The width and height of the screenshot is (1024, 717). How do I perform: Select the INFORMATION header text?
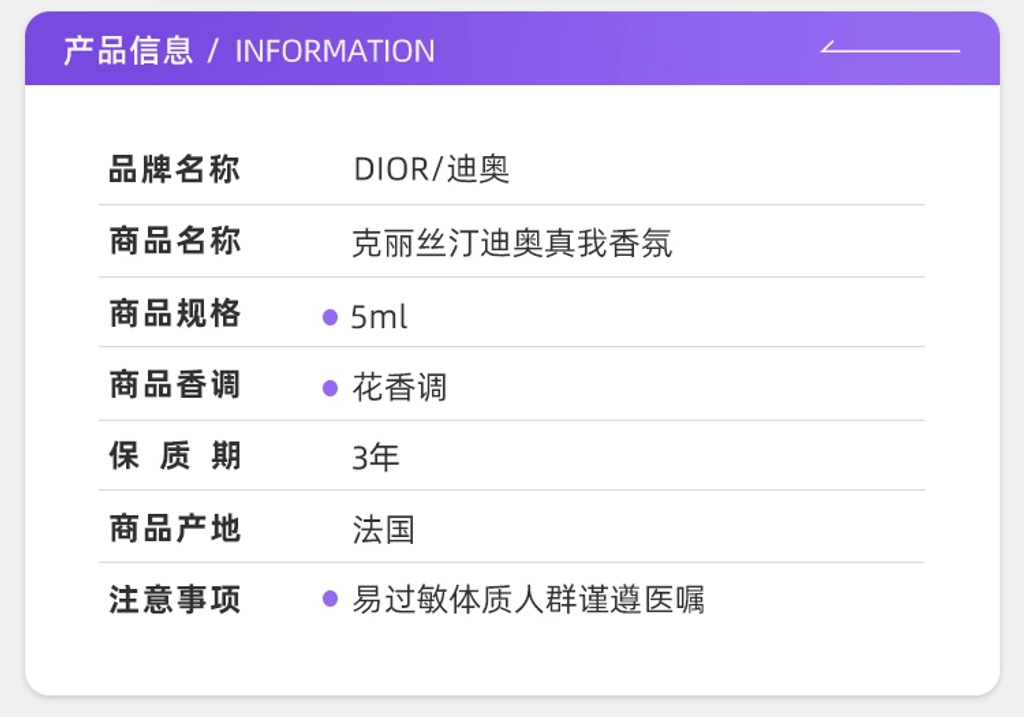(335, 52)
